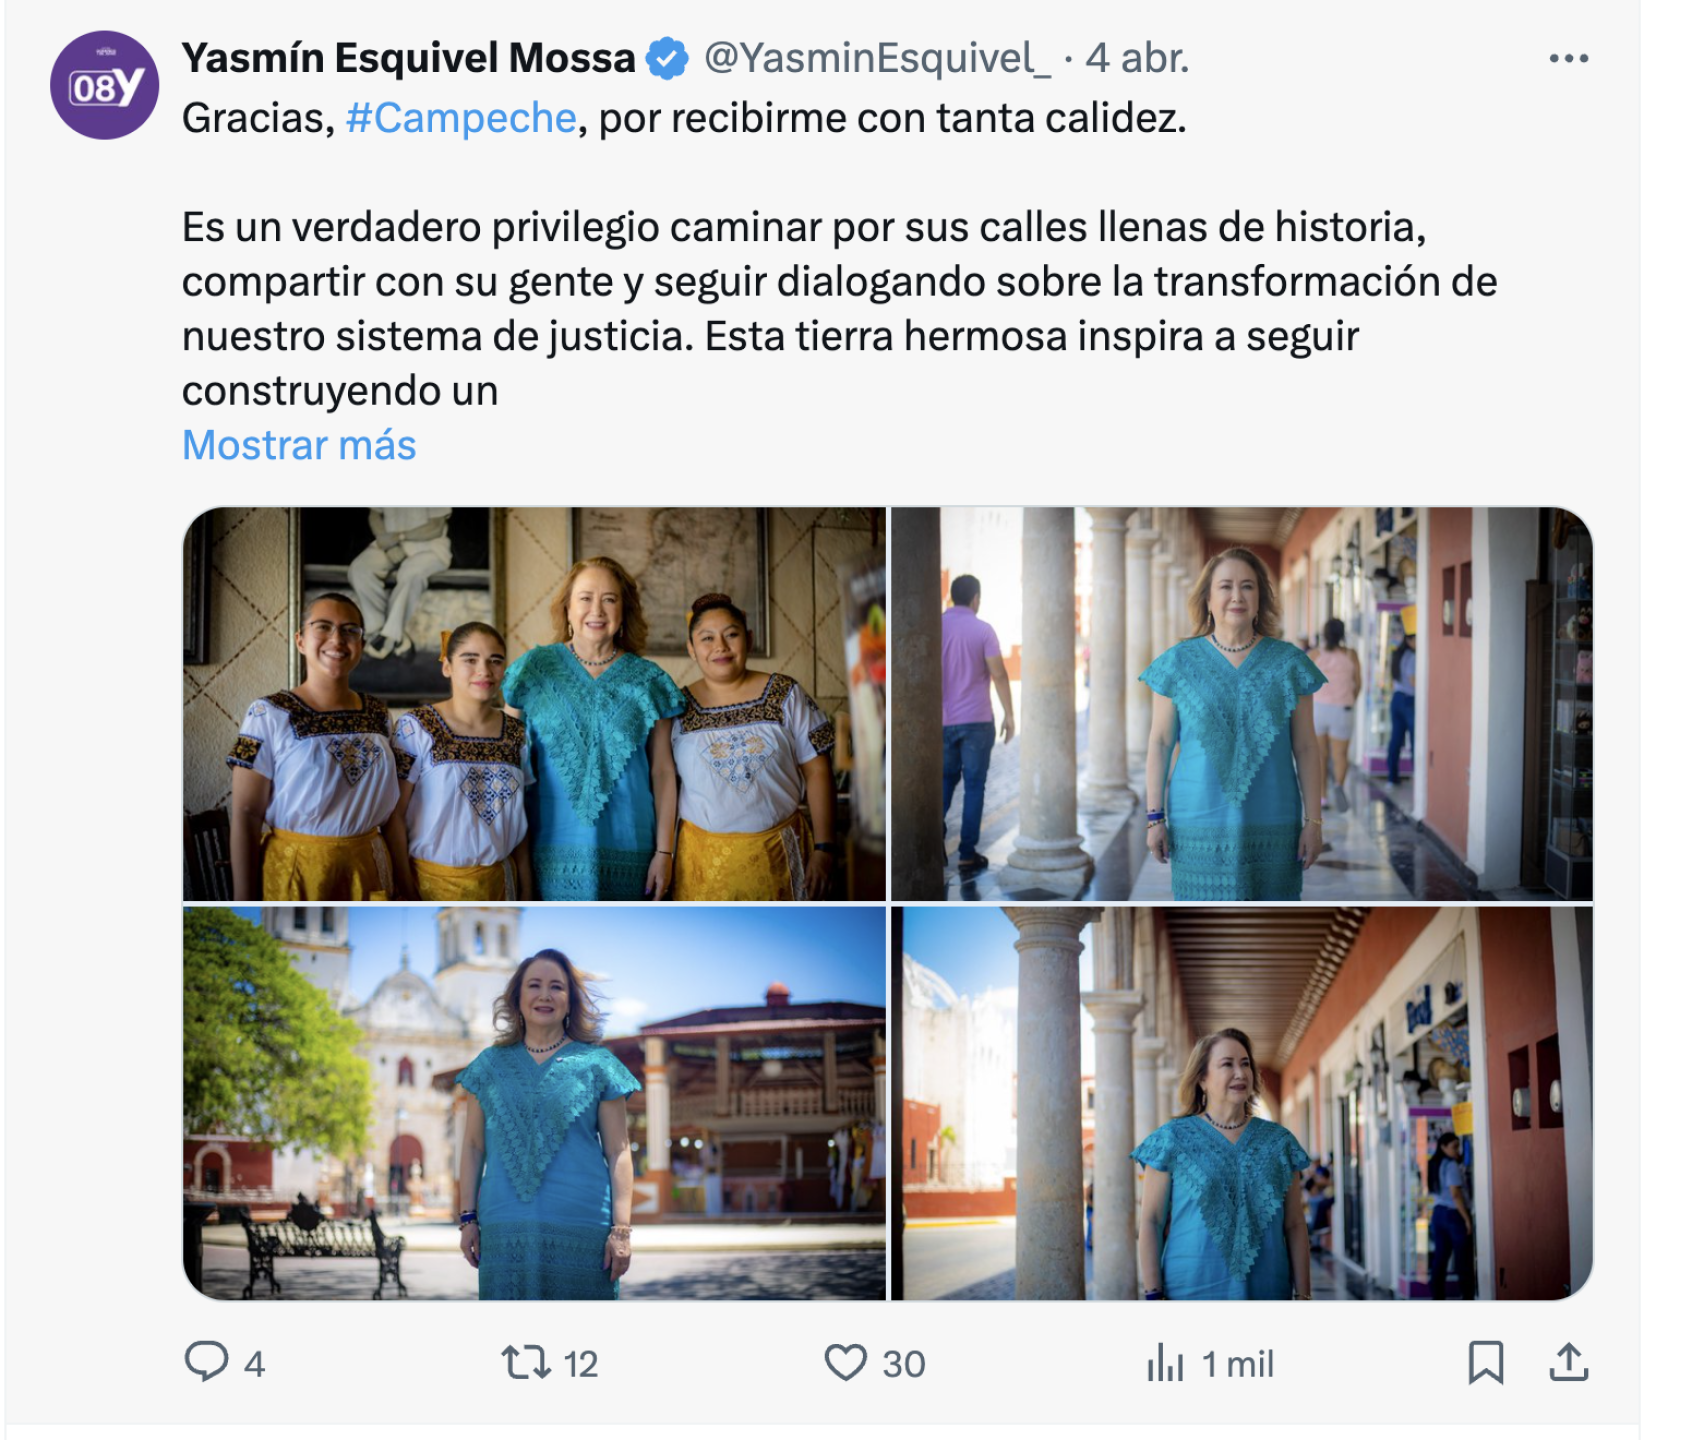Expand tweet with Mostrar más
The width and height of the screenshot is (1704, 1440).
tap(299, 445)
